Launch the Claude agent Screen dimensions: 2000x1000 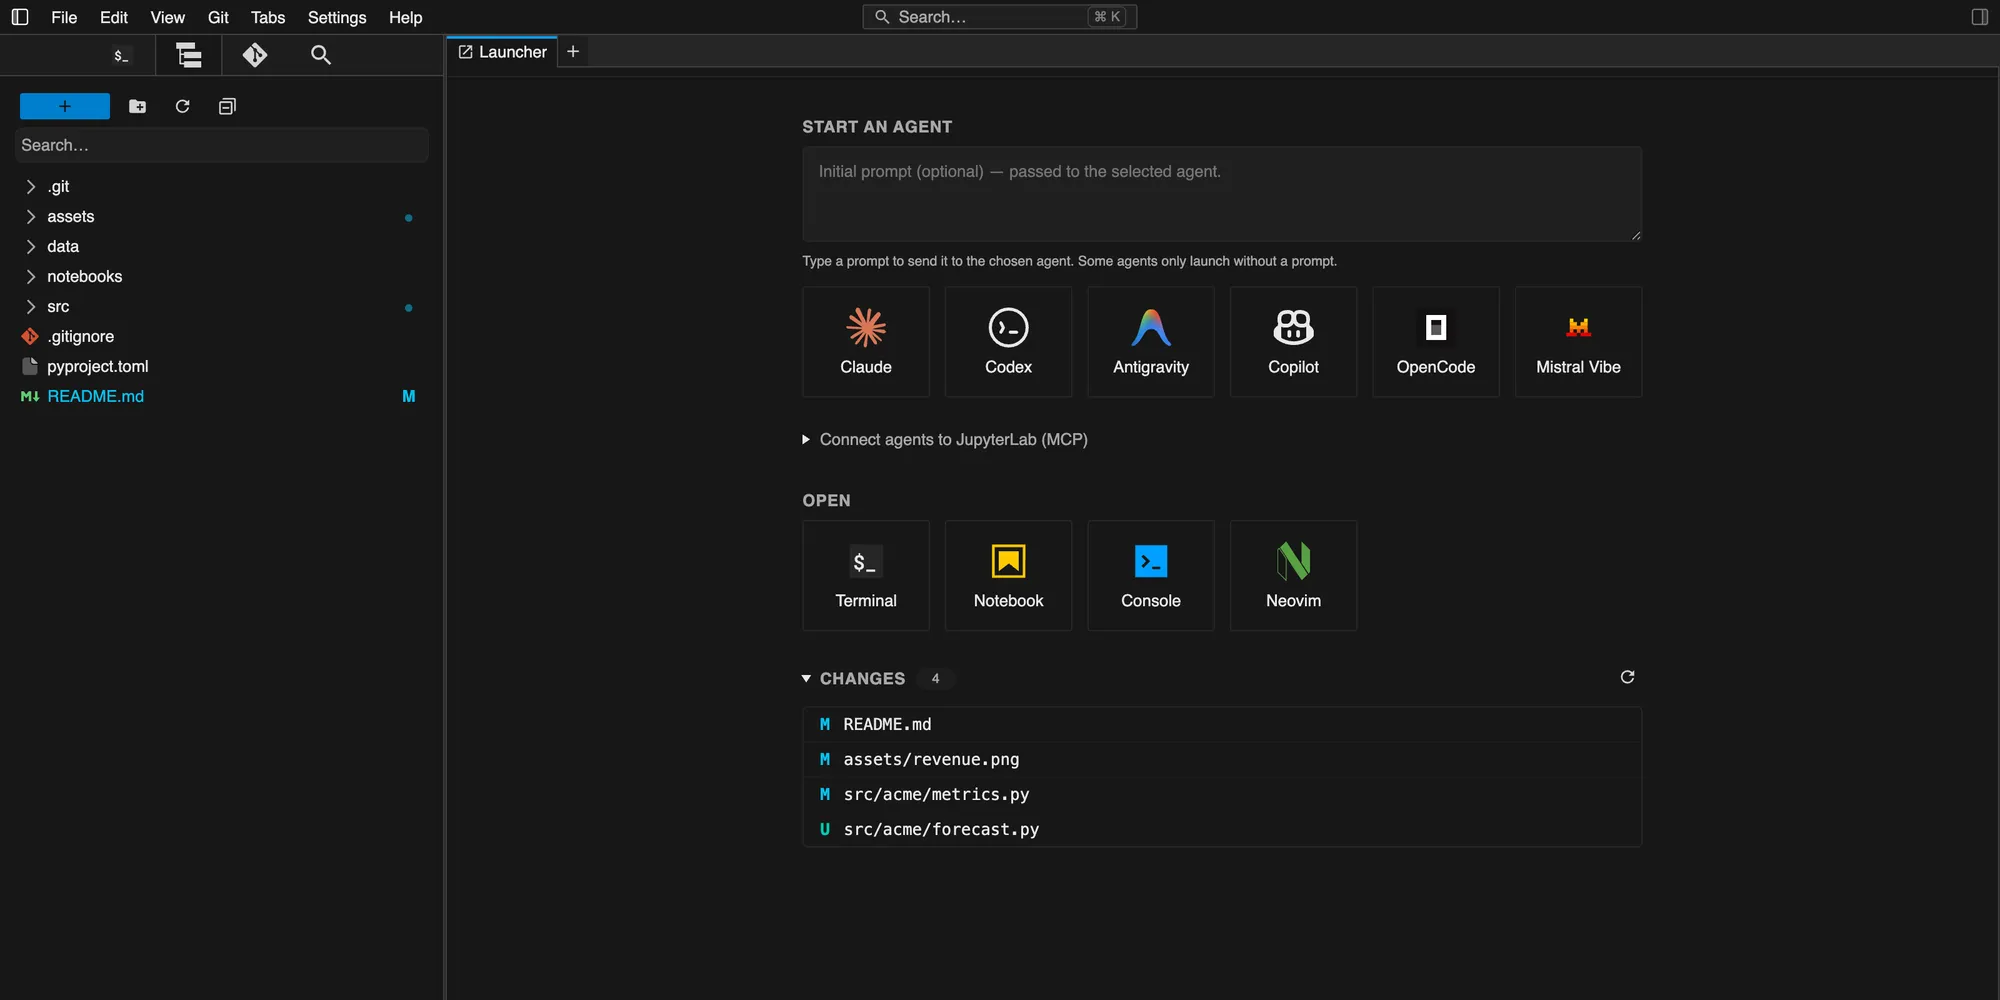(x=866, y=342)
